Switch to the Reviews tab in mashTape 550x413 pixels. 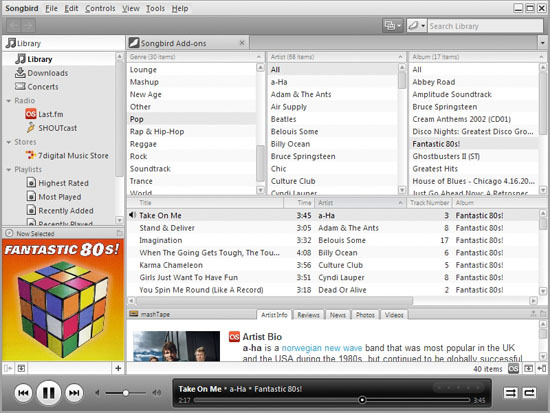click(x=308, y=315)
